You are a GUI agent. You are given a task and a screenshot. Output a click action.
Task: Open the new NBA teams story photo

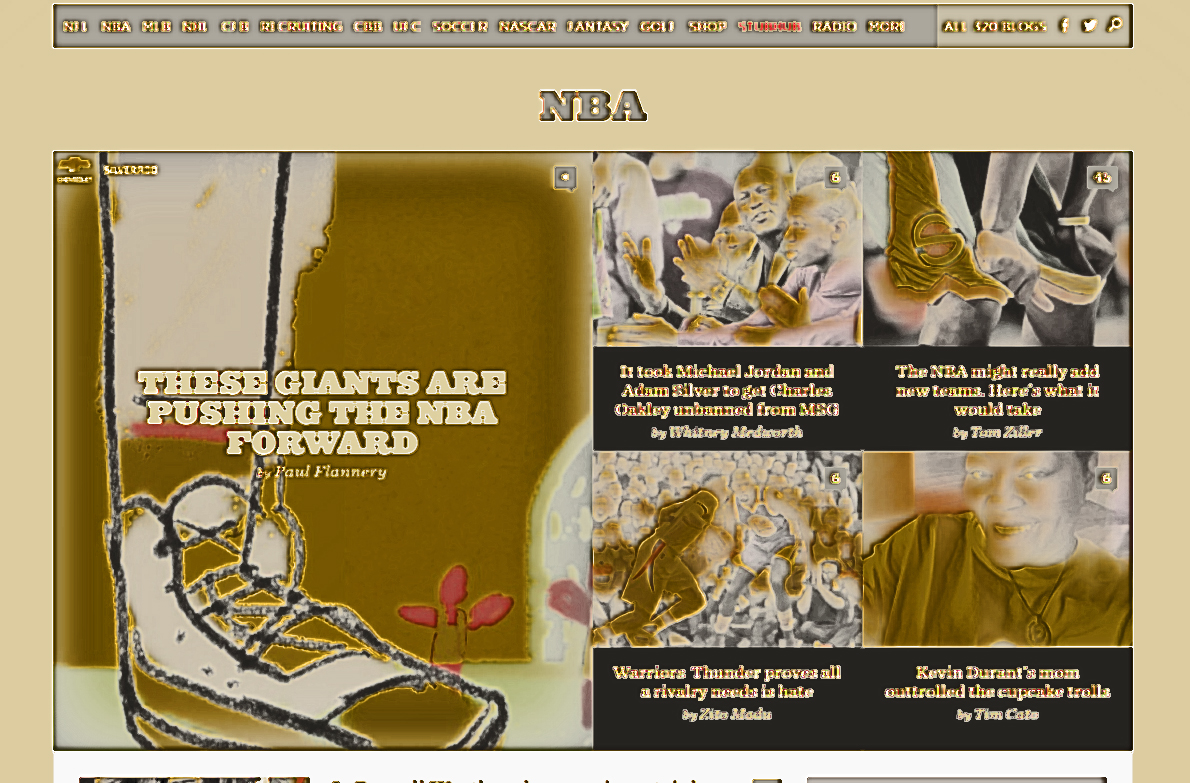(997, 249)
